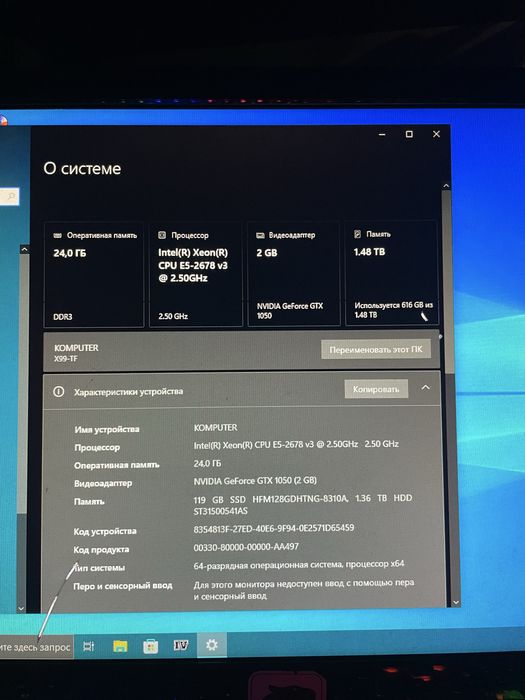Click the Settings gear in taskbar

click(x=212, y=645)
